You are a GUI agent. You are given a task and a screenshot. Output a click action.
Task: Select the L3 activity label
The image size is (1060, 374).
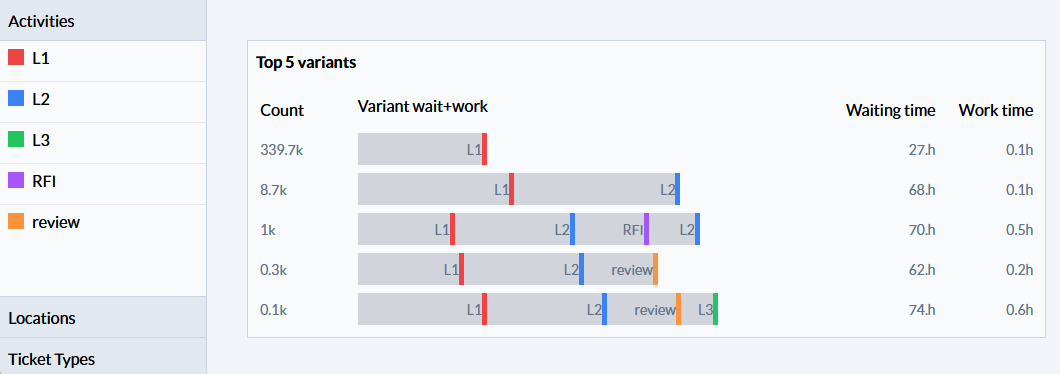(x=41, y=140)
